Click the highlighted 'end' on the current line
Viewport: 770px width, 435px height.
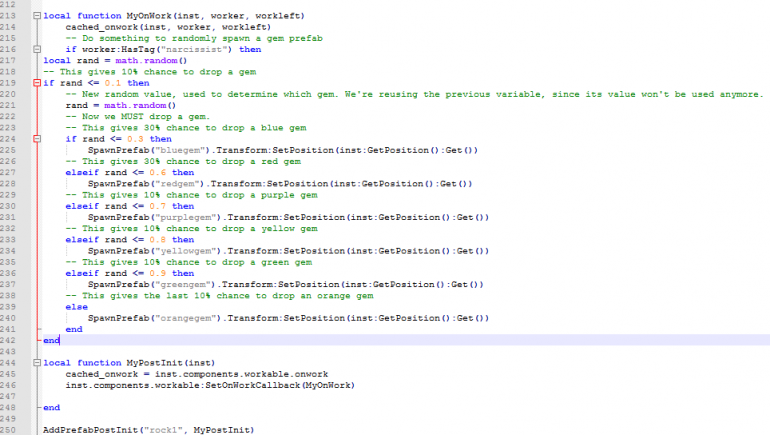(x=51, y=340)
